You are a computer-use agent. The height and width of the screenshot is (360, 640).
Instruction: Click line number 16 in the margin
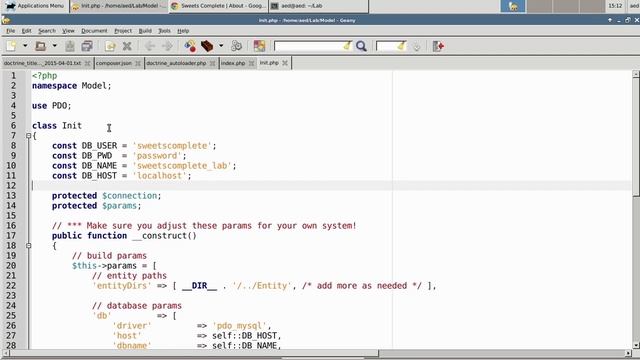point(11,226)
